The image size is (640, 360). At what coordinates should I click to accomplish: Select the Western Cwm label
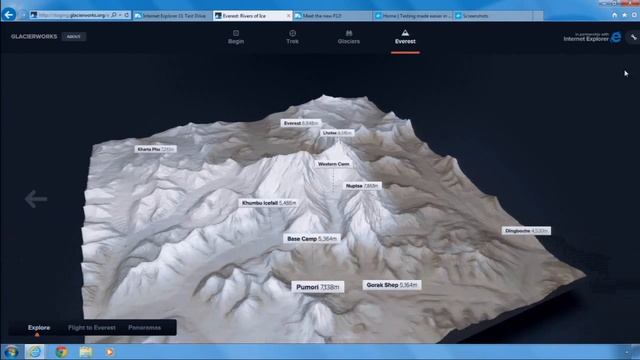pyautogui.click(x=333, y=164)
